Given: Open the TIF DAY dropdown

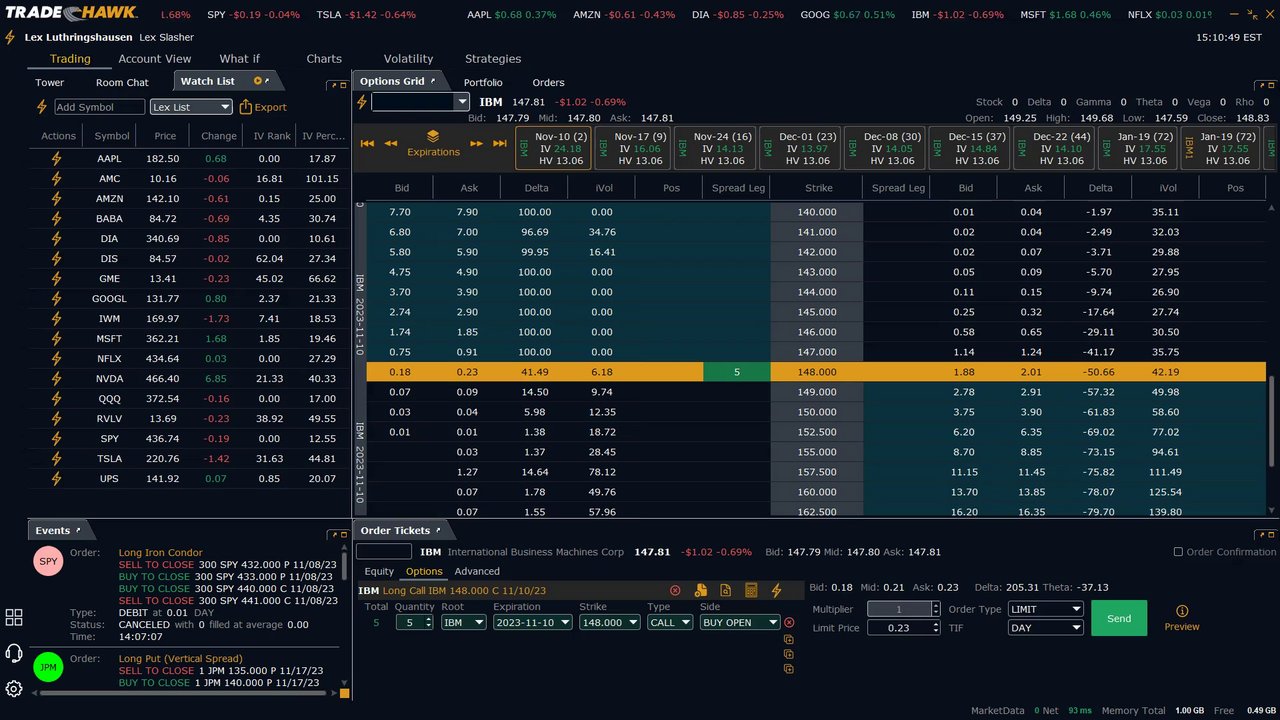Looking at the screenshot, I should [x=1045, y=628].
